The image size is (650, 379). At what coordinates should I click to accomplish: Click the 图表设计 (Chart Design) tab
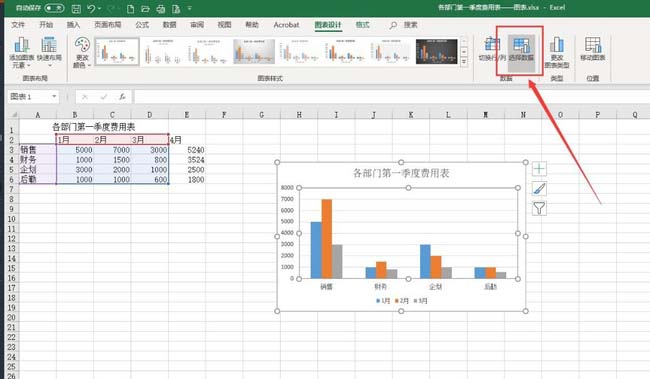click(328, 25)
